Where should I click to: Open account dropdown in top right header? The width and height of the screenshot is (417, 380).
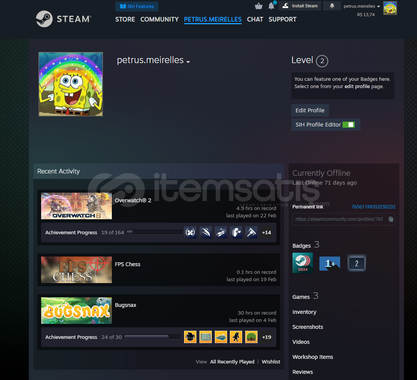tap(362, 6)
